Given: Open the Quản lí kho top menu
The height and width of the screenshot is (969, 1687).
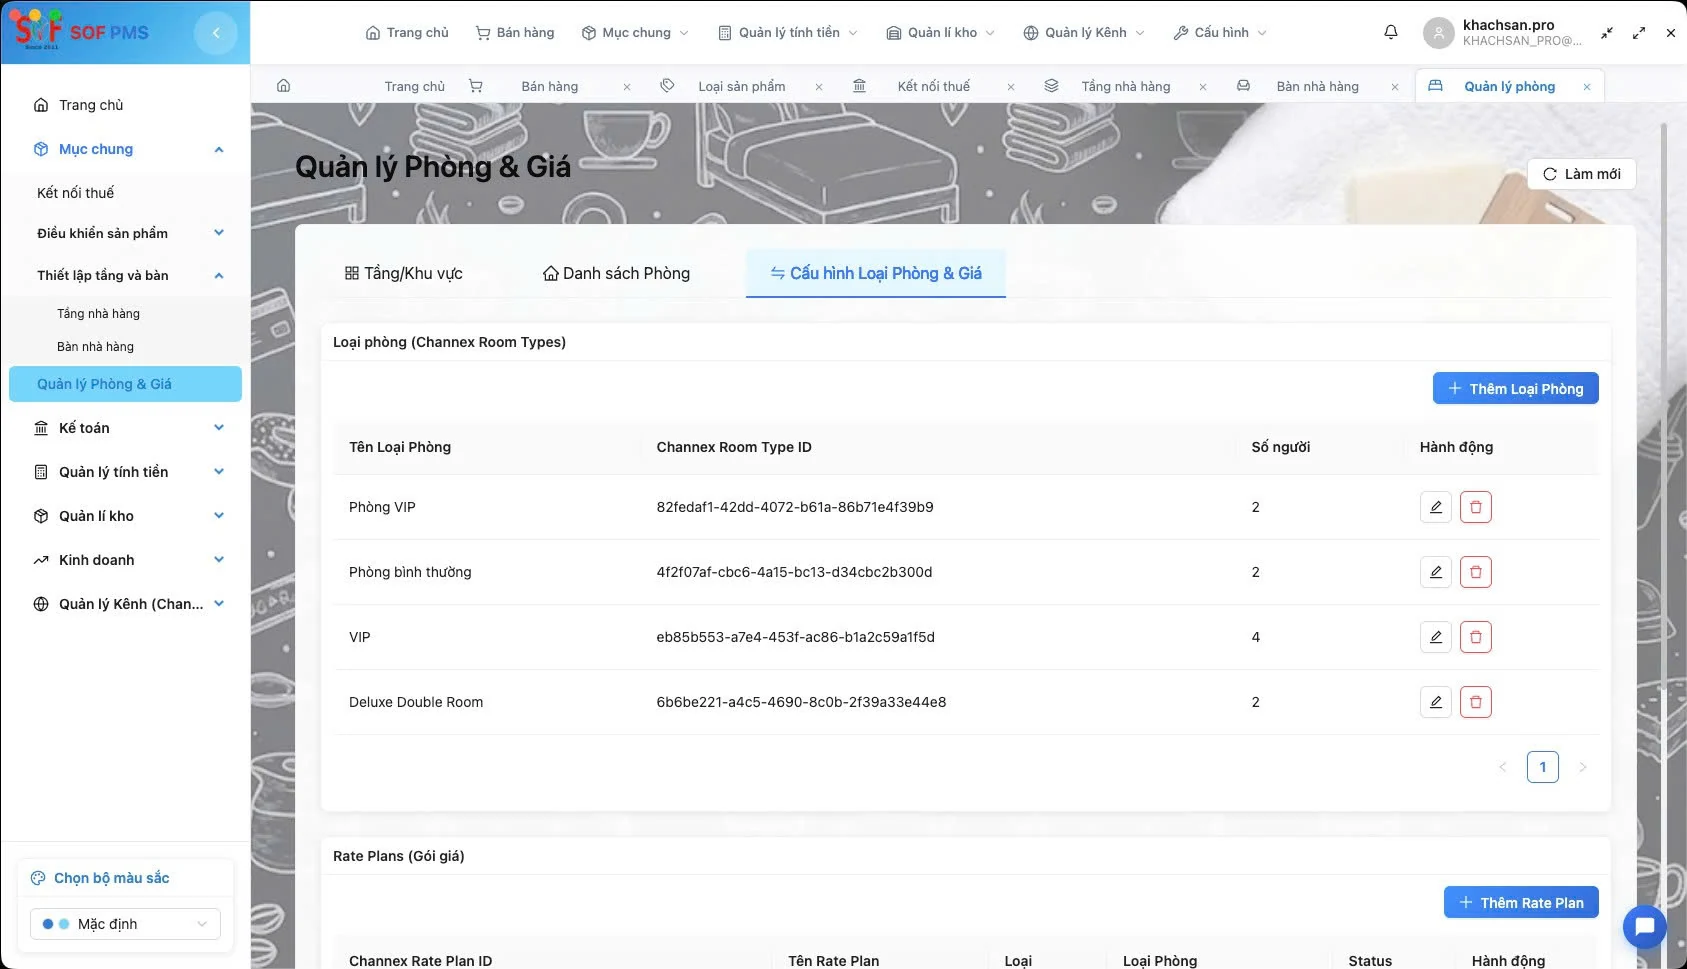Looking at the screenshot, I should (941, 33).
